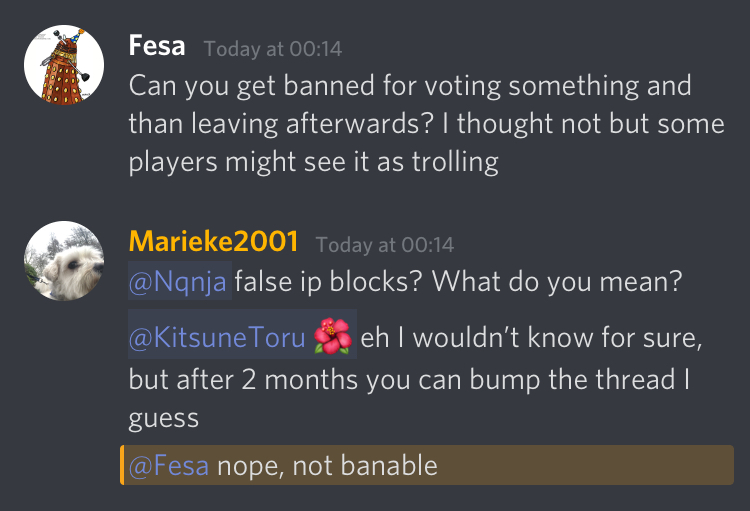
Task: Click the @Nqnja mention
Action: [177, 281]
